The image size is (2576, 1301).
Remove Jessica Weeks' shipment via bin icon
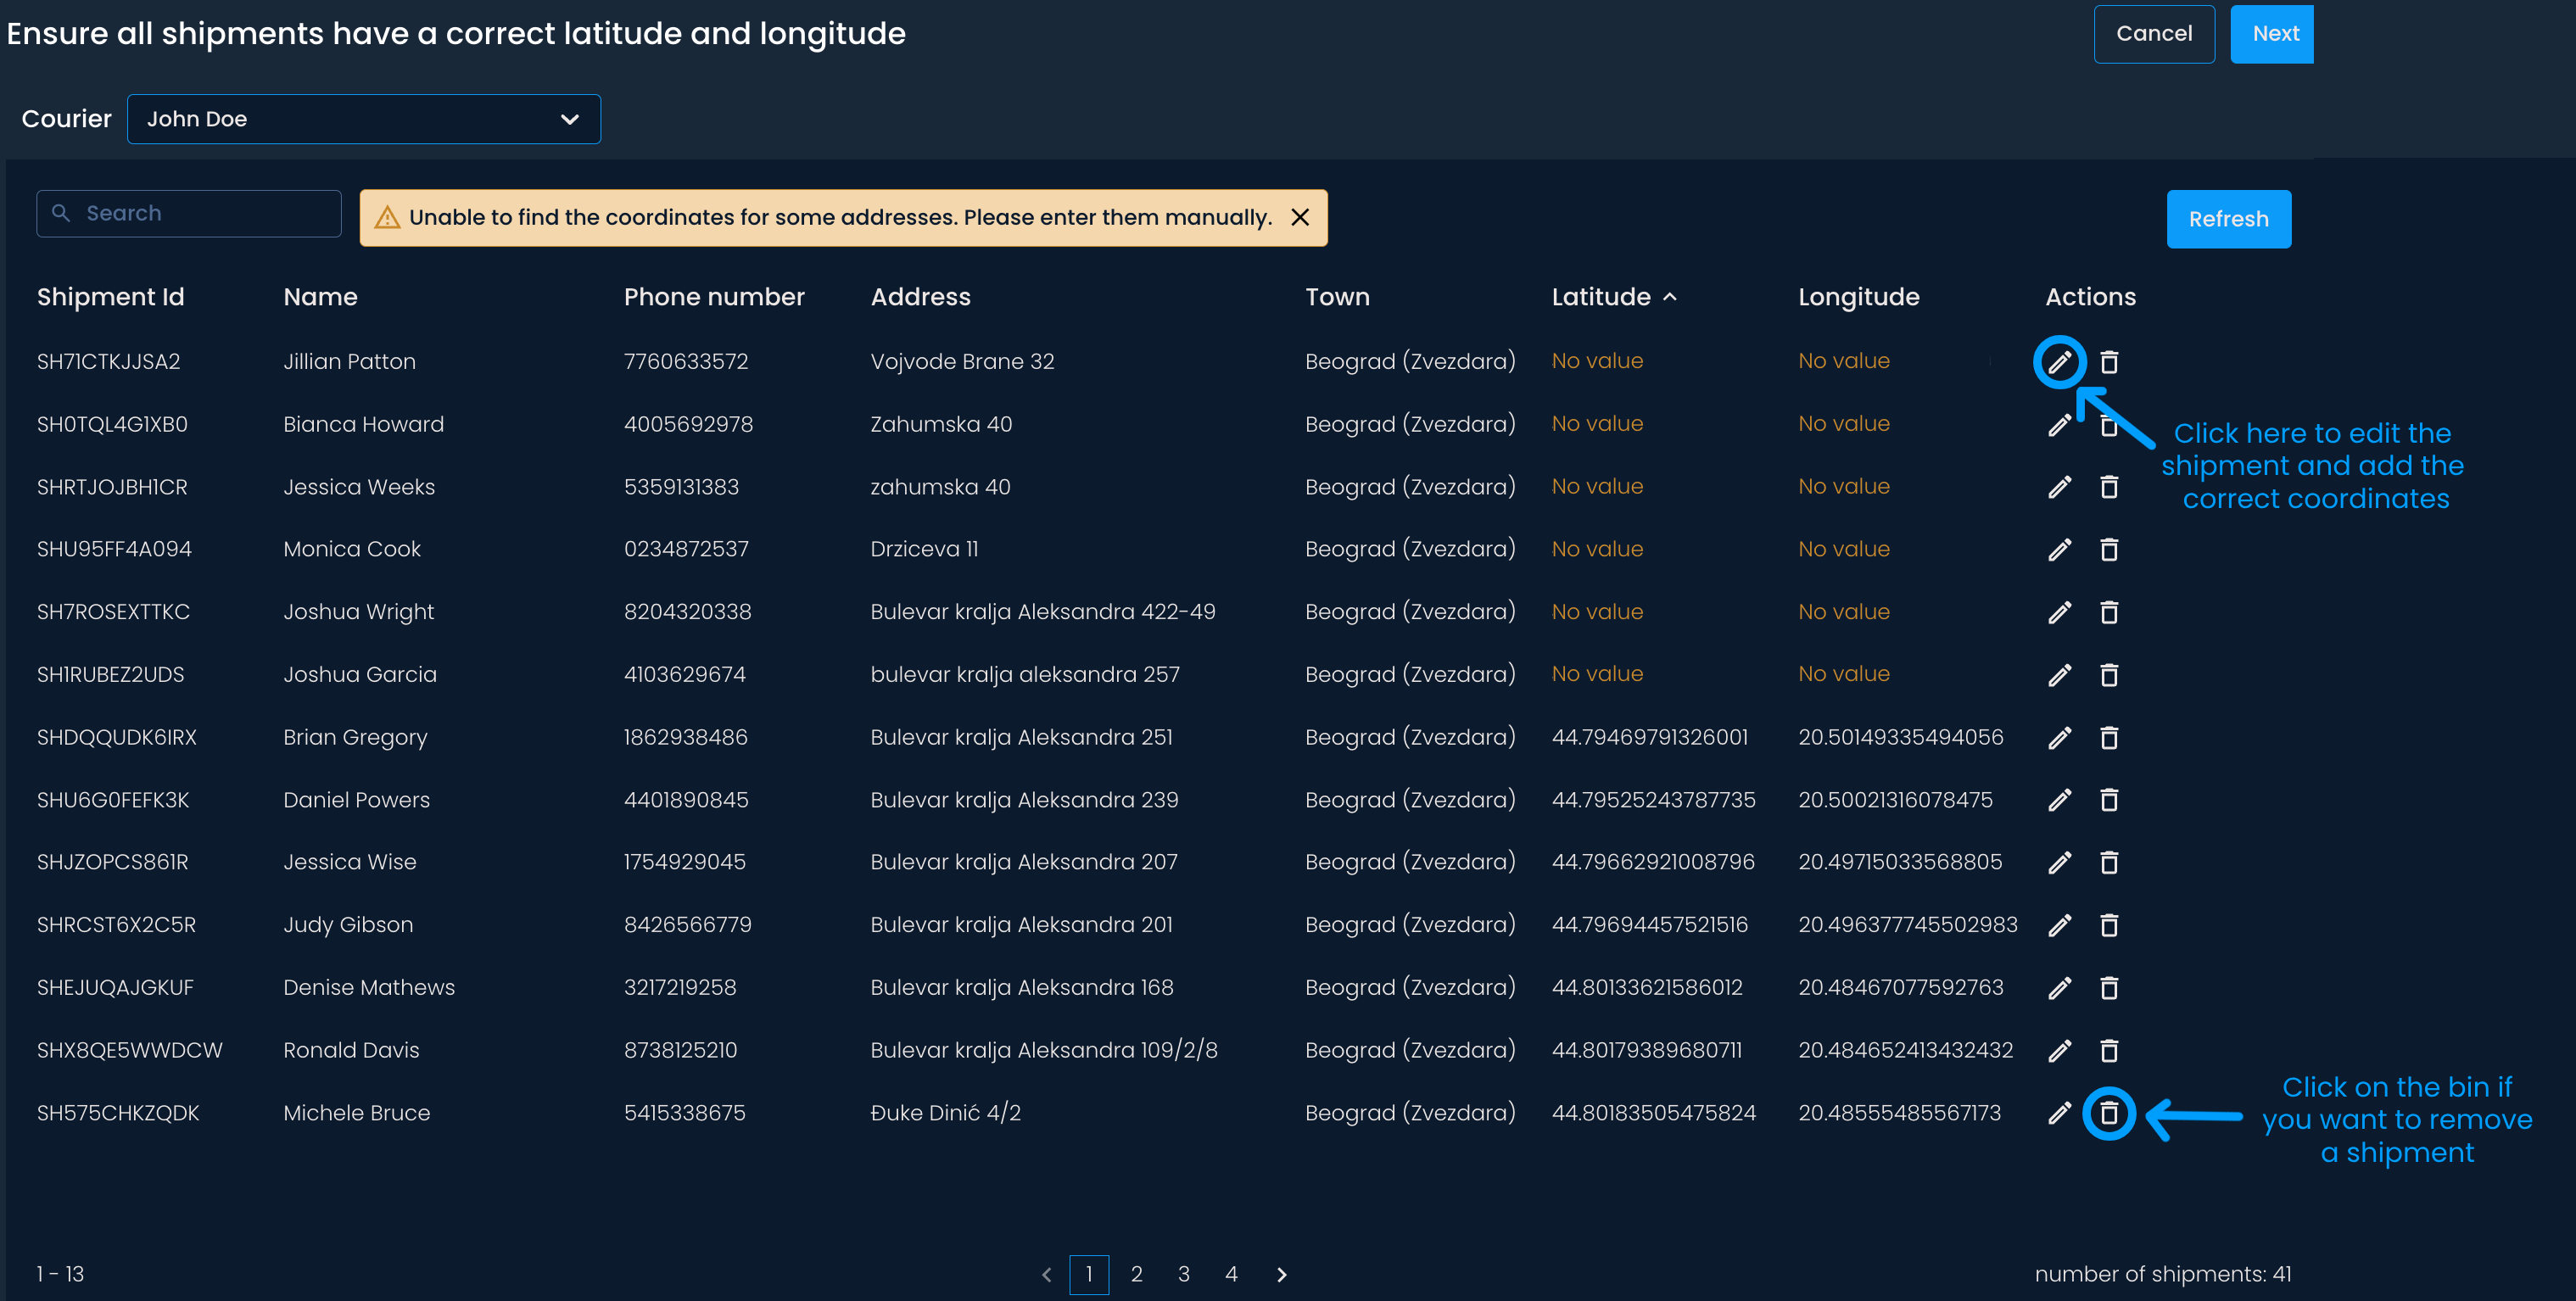[2109, 487]
